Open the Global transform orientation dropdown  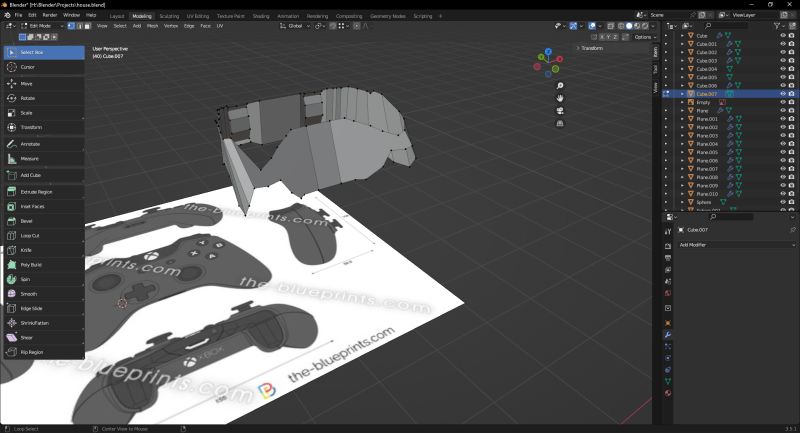coord(295,26)
